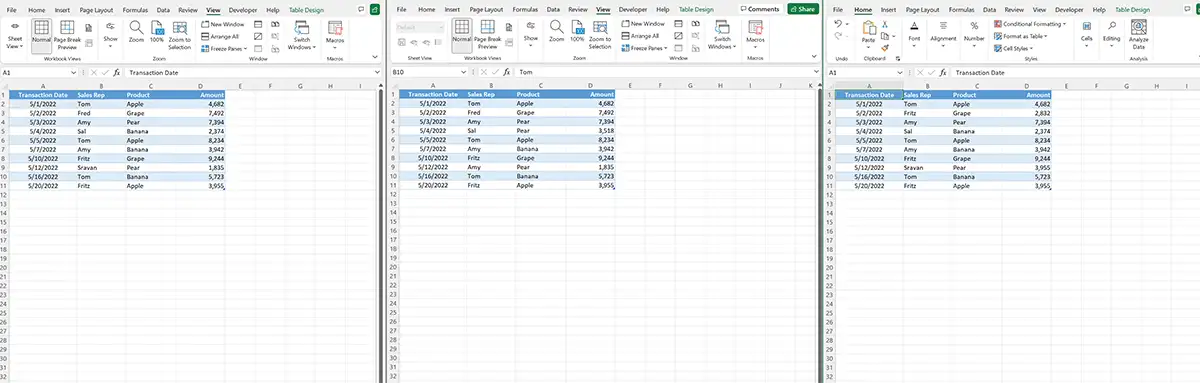Open Cell Styles dropdown in right window

coord(1013,48)
